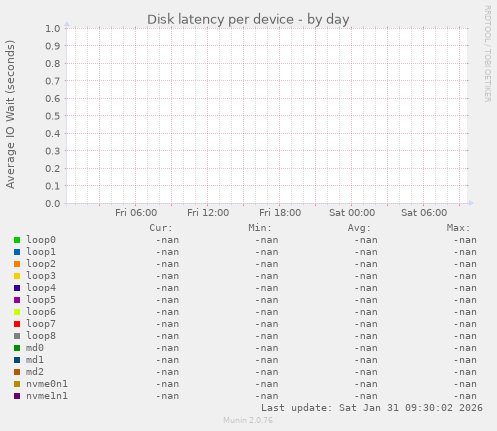This screenshot has height=431, width=497.
Task: Select the loop2 device label
Action: click(41, 264)
